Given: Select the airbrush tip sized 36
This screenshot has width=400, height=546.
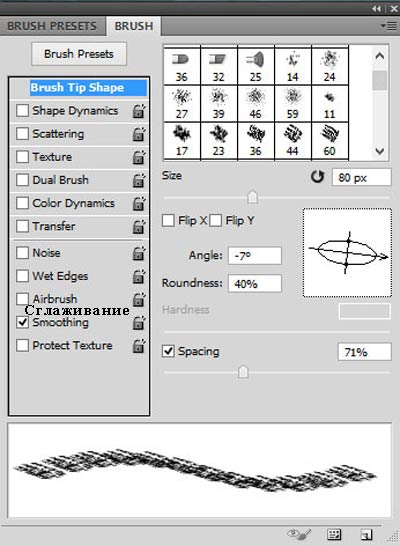Looking at the screenshot, I should click(x=182, y=65).
